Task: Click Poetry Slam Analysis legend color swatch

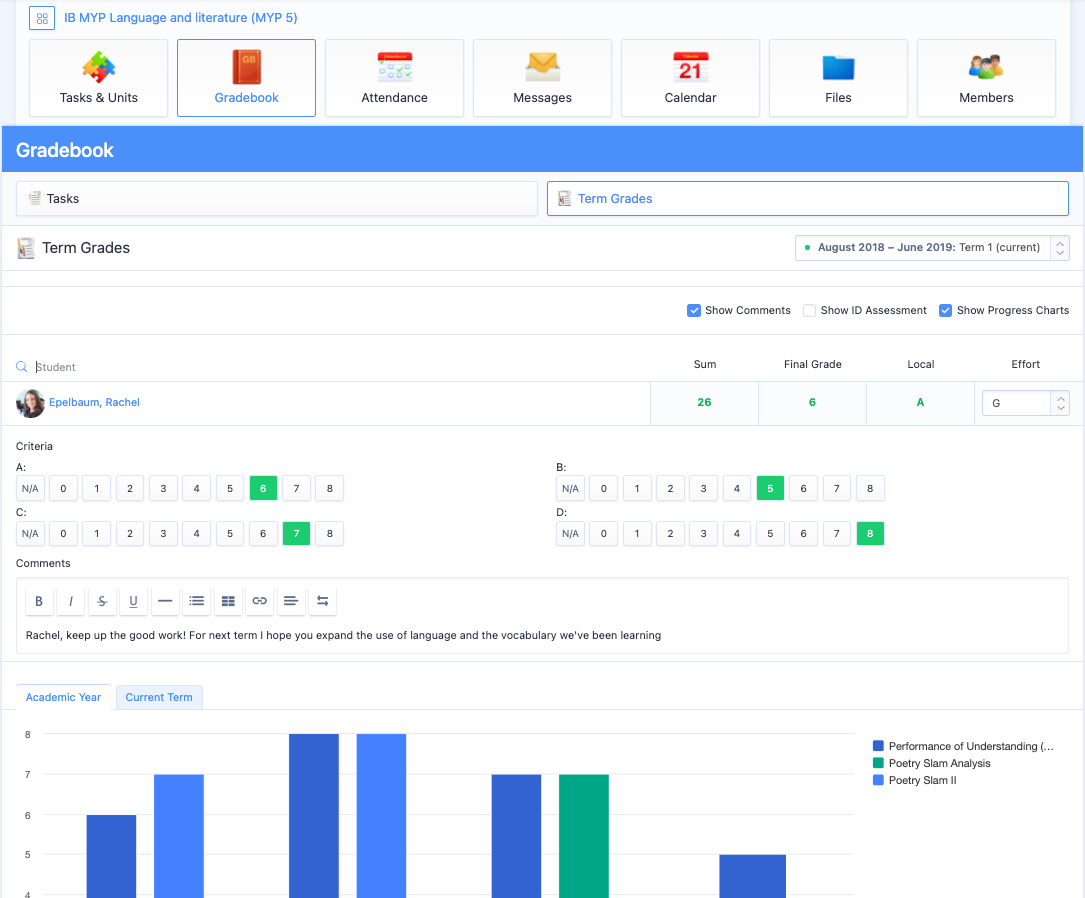Action: [x=878, y=763]
